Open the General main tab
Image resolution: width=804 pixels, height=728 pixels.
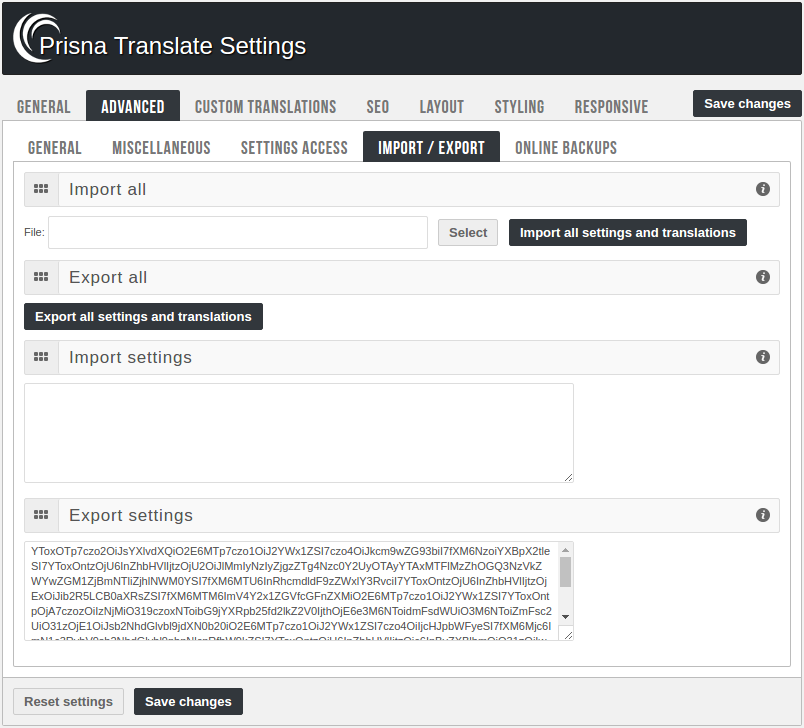click(44, 107)
